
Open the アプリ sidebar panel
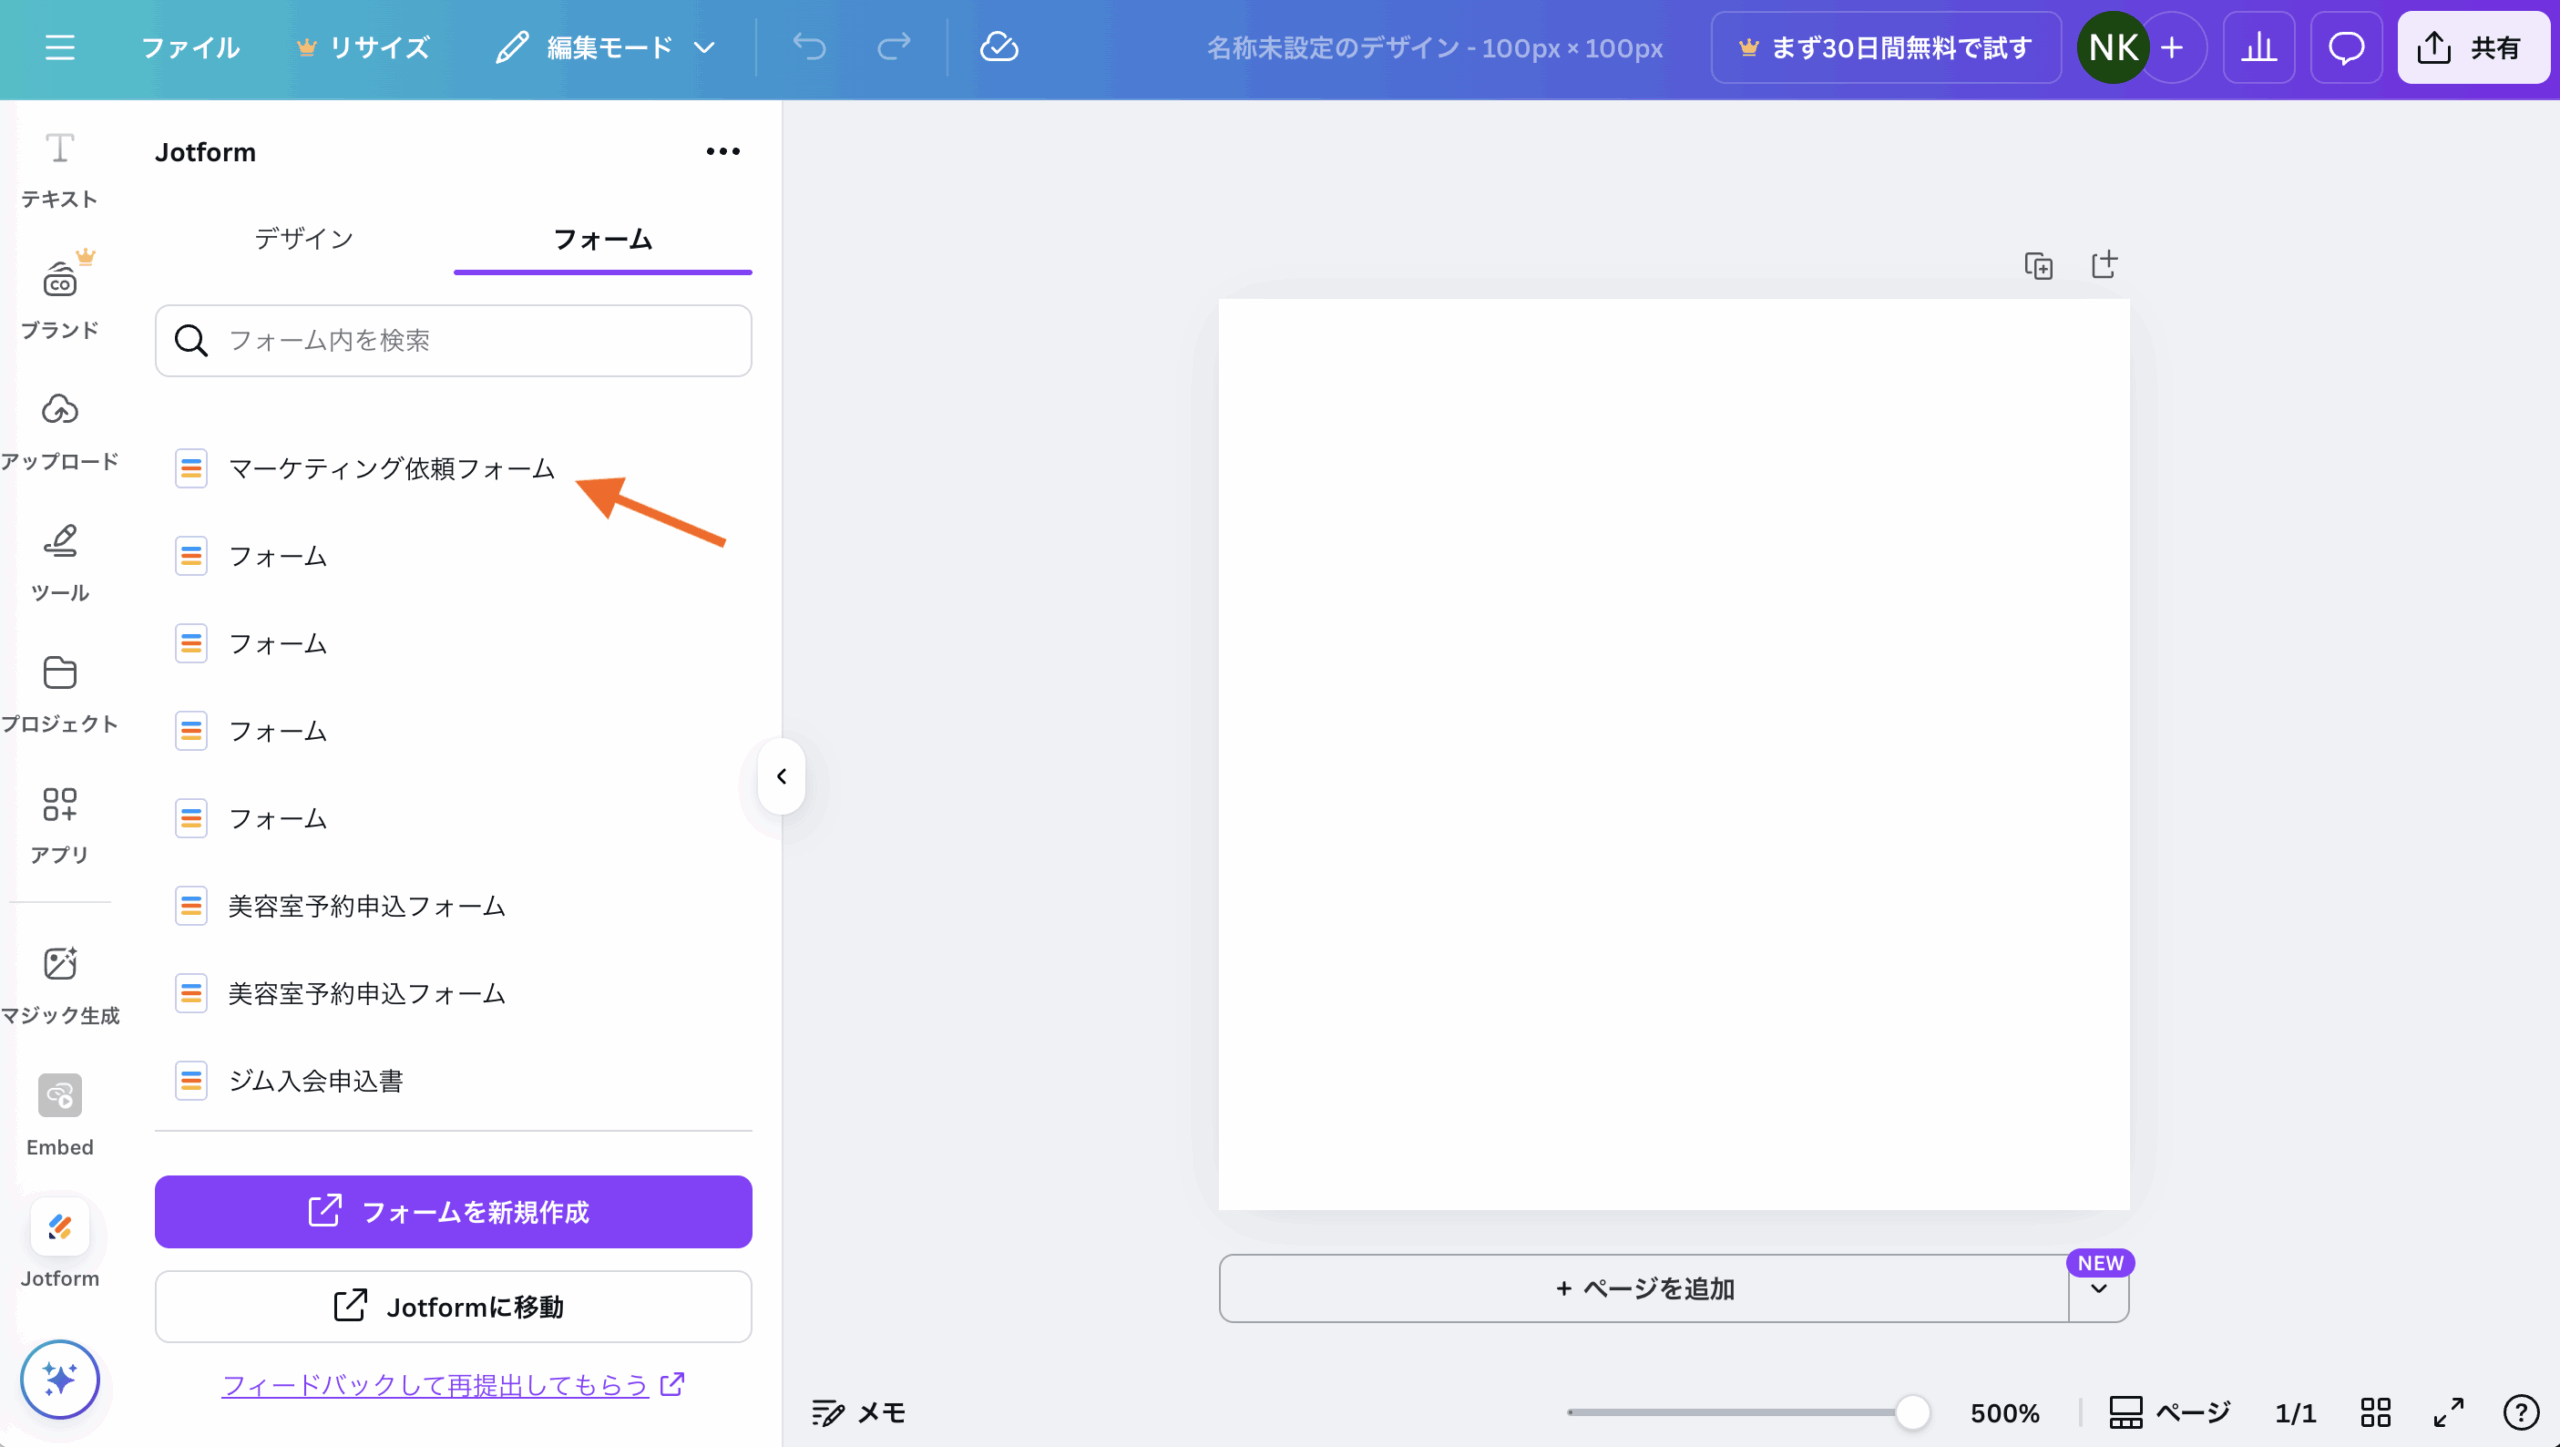tap(60, 825)
